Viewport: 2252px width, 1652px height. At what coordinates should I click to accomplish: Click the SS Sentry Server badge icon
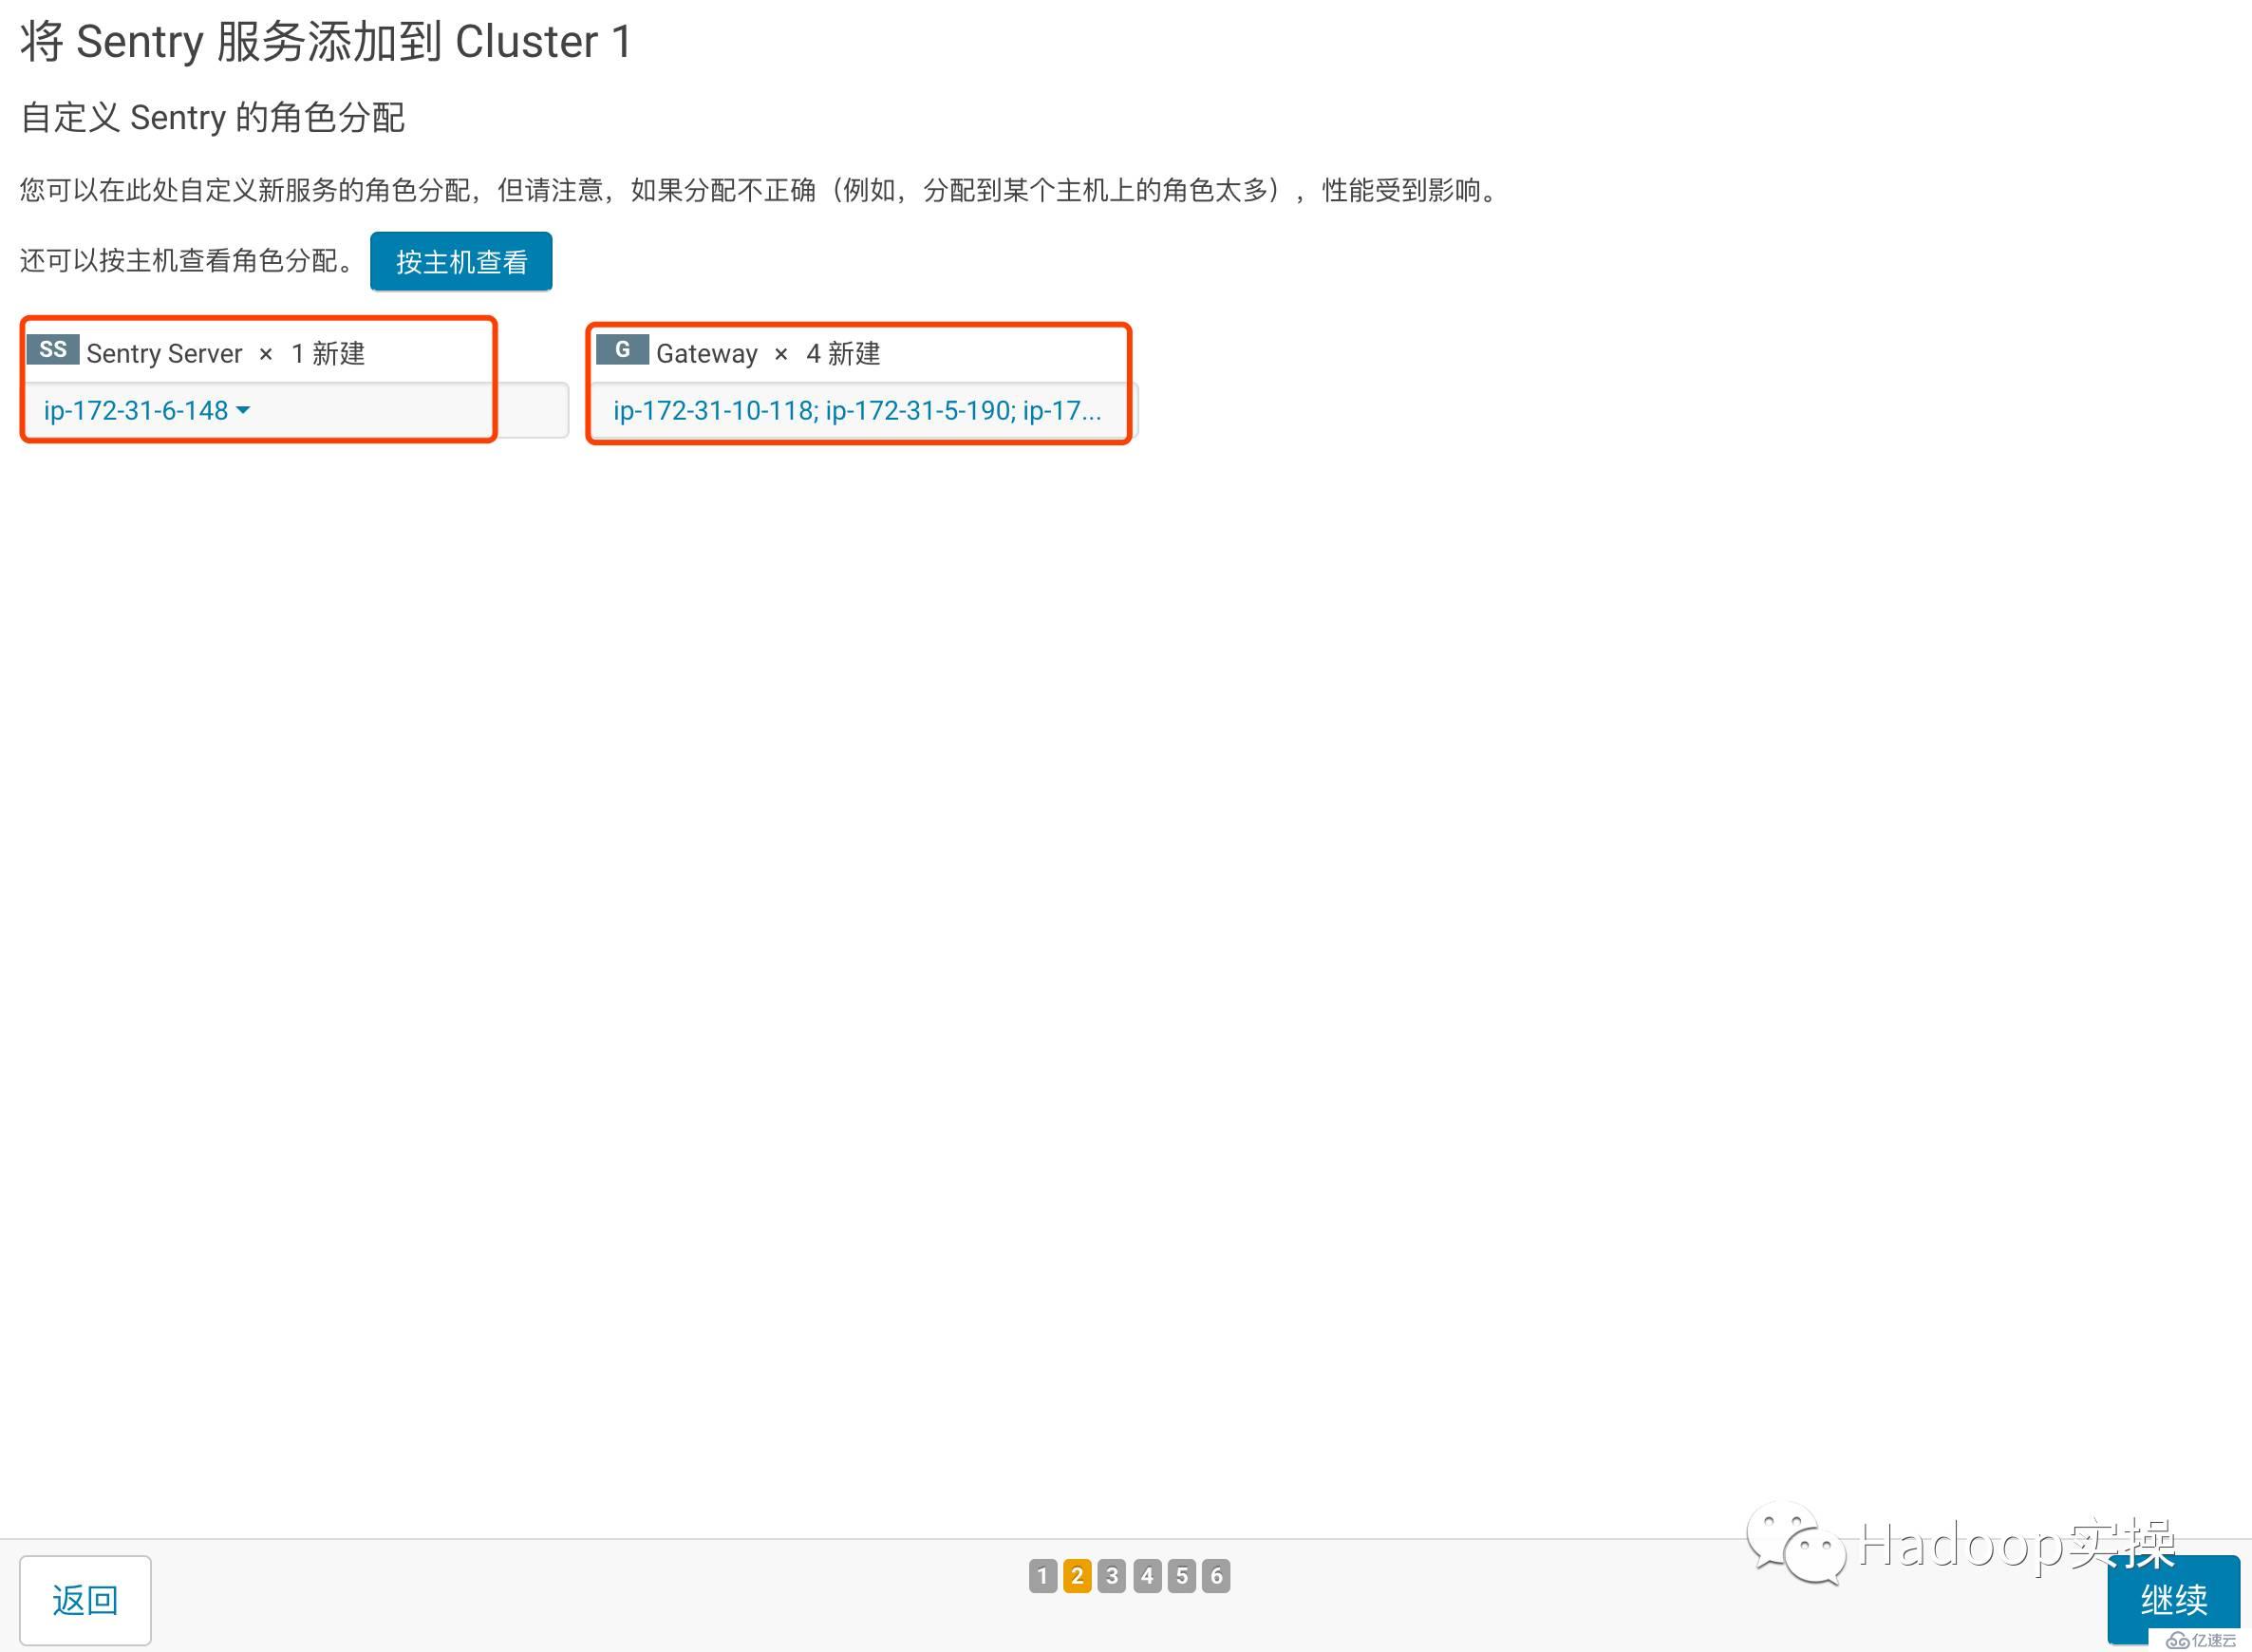(53, 350)
